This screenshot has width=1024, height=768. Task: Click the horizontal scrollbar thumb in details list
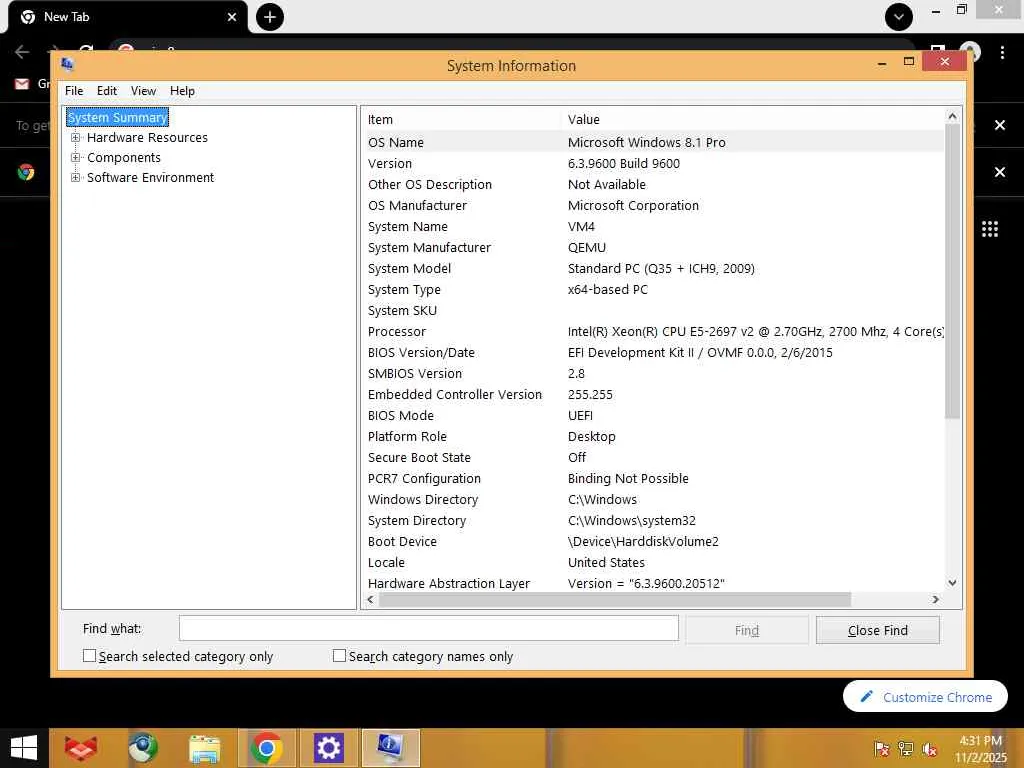[615, 600]
